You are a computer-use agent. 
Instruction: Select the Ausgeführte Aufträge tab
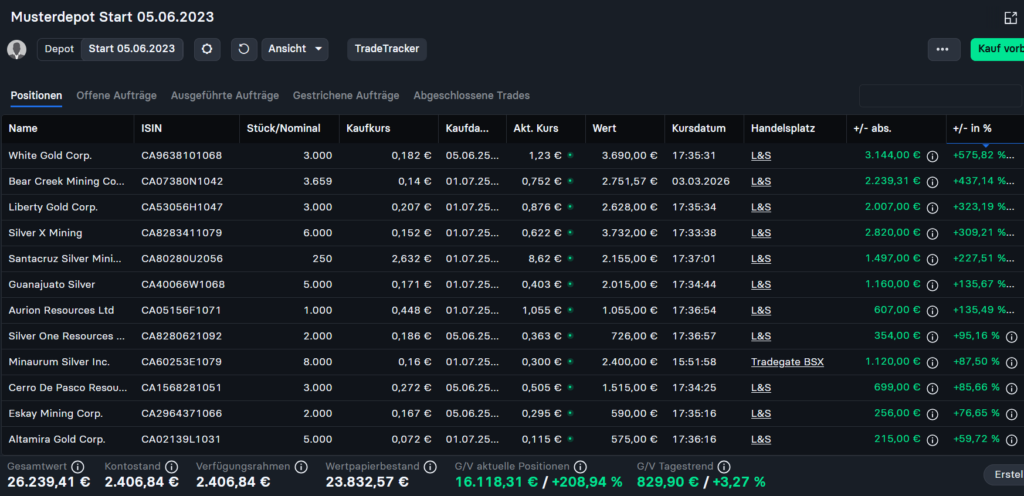[224, 95]
